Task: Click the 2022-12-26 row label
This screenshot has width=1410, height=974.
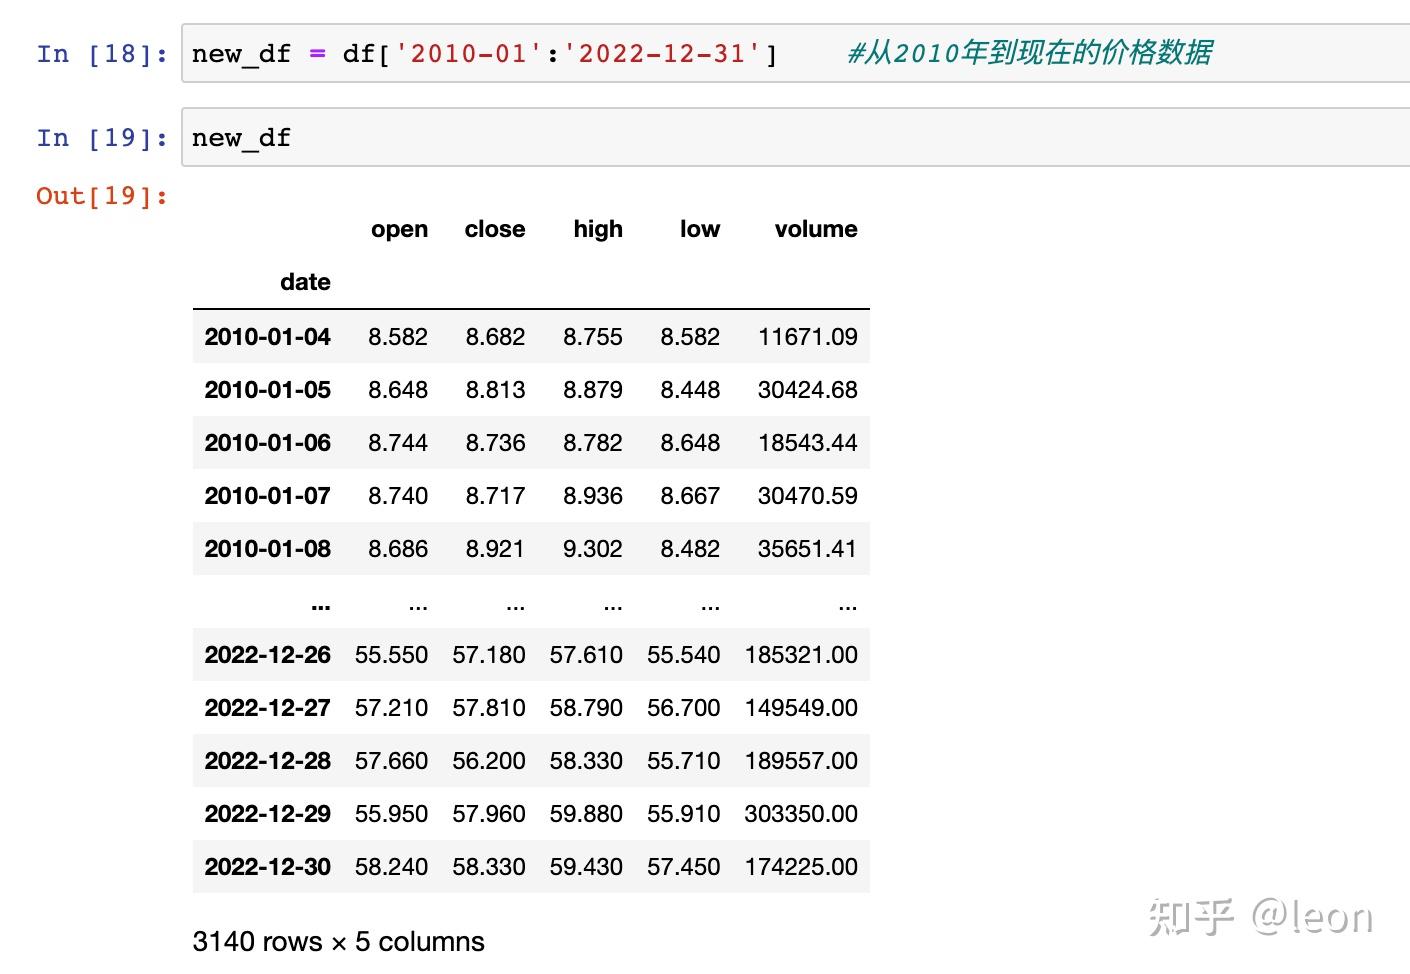Action: 267,655
